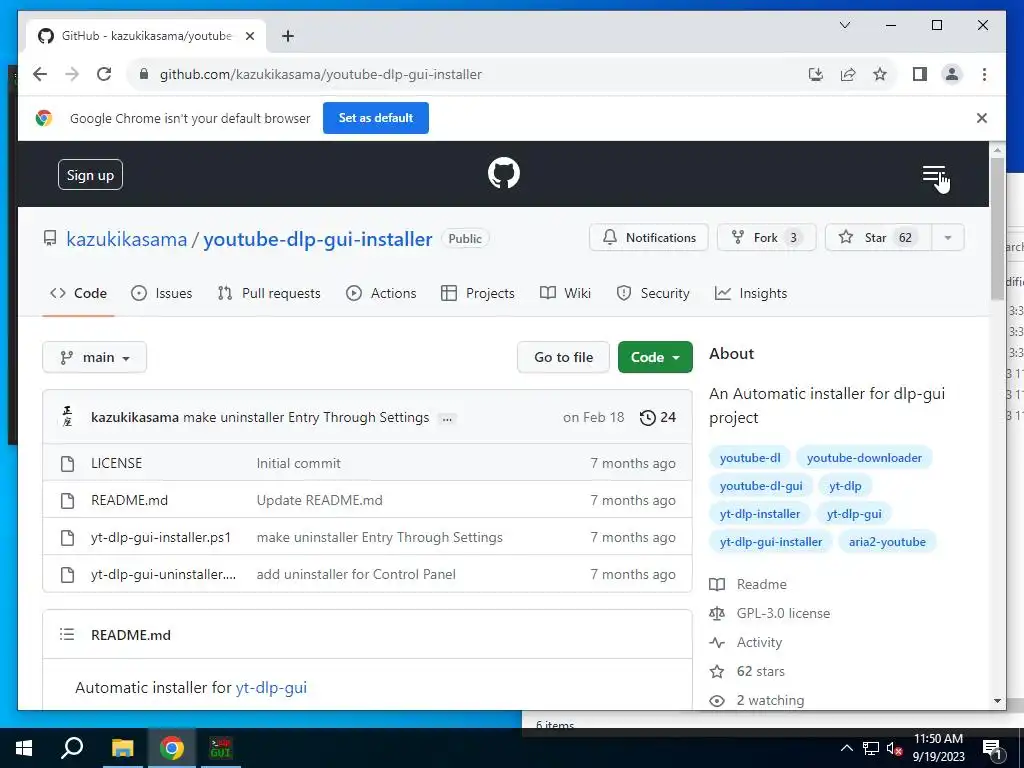Click youtube-dl-gui topic tag
1024x768 pixels.
[x=761, y=486]
